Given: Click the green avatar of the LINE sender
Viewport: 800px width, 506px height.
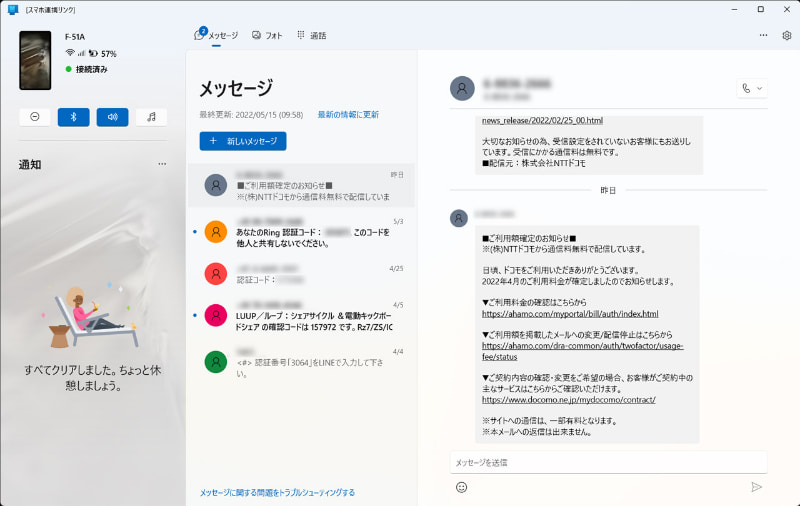Looking at the screenshot, I should [216, 362].
